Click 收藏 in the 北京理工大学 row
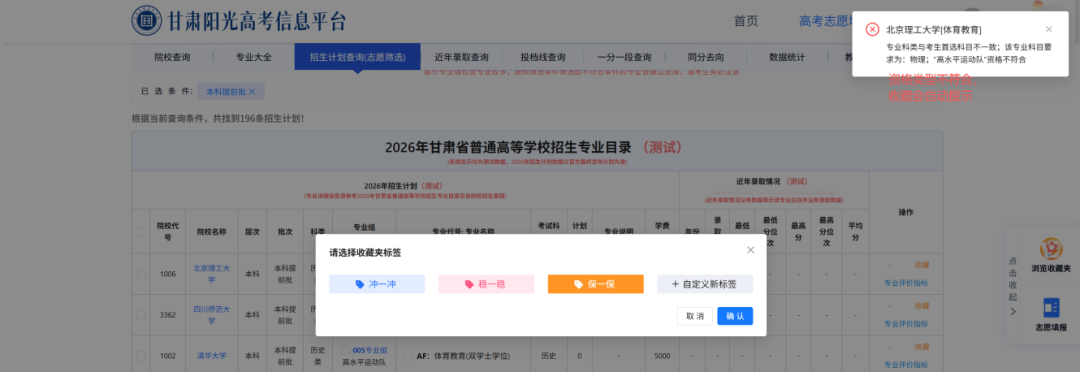The width and height of the screenshot is (1080, 372). pos(922,265)
